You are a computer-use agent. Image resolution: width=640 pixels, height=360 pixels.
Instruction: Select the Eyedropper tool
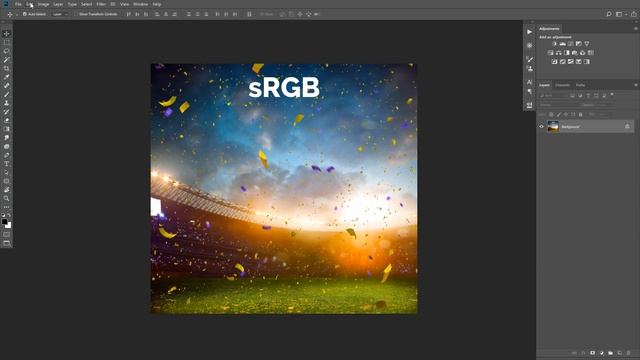tap(7, 77)
